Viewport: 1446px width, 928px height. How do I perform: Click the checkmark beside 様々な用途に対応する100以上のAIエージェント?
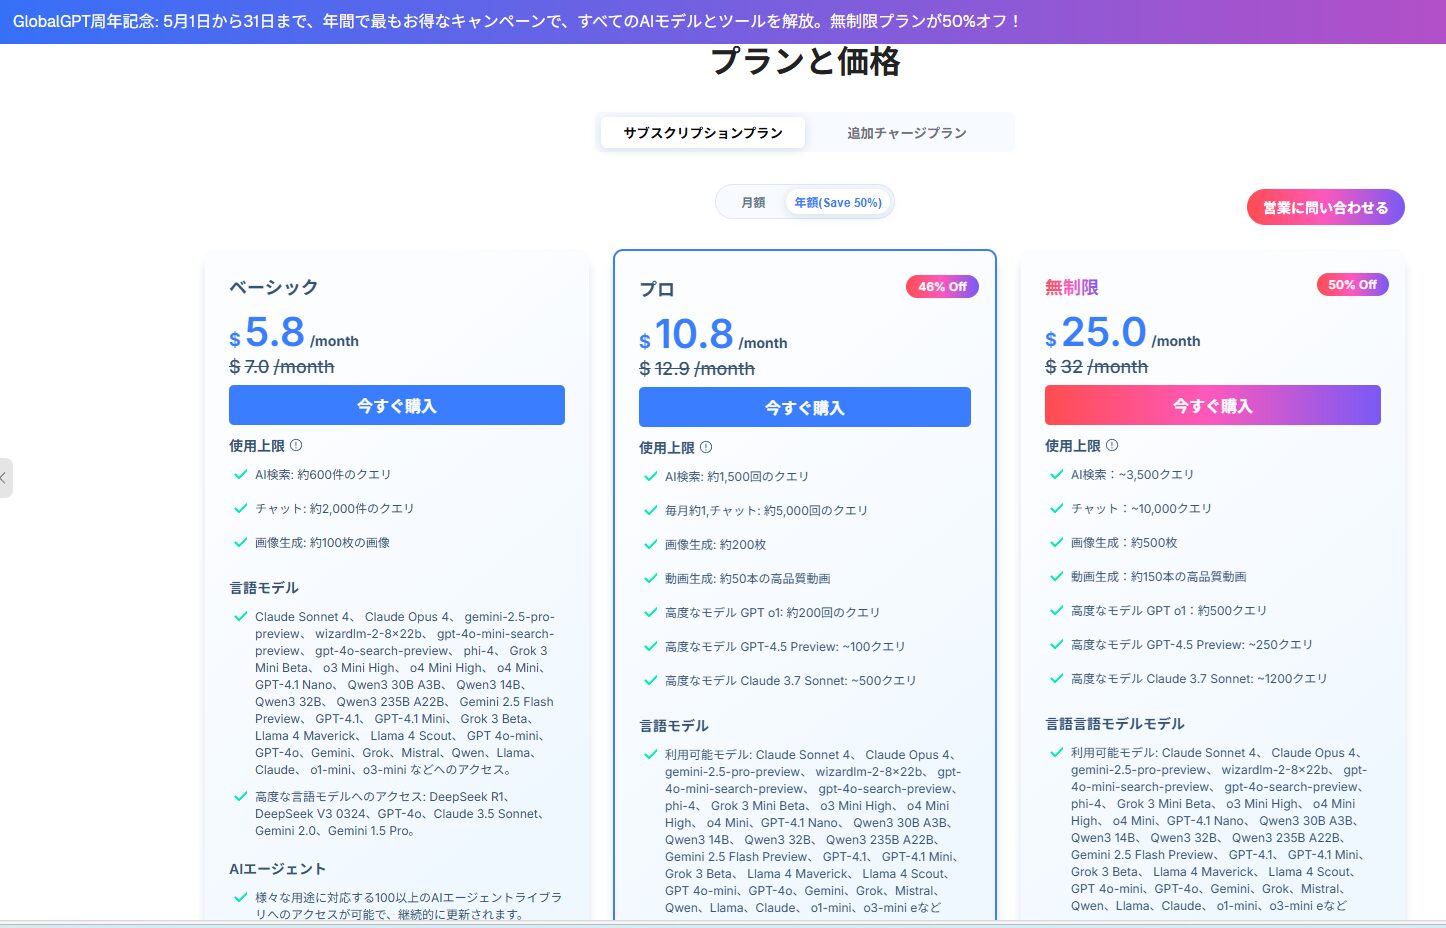[x=240, y=897]
